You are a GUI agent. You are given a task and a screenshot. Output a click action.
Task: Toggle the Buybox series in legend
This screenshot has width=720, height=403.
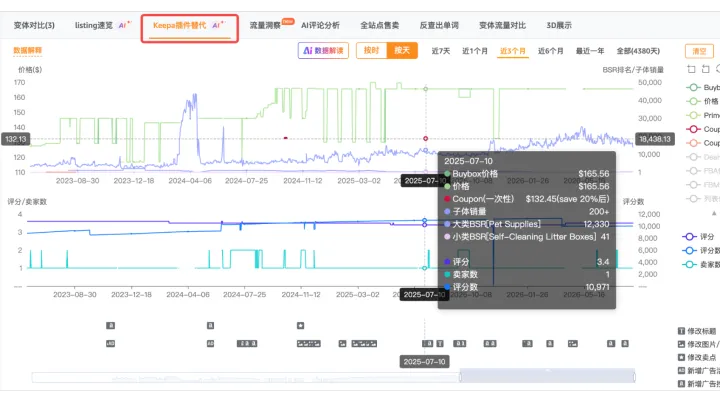pos(703,87)
